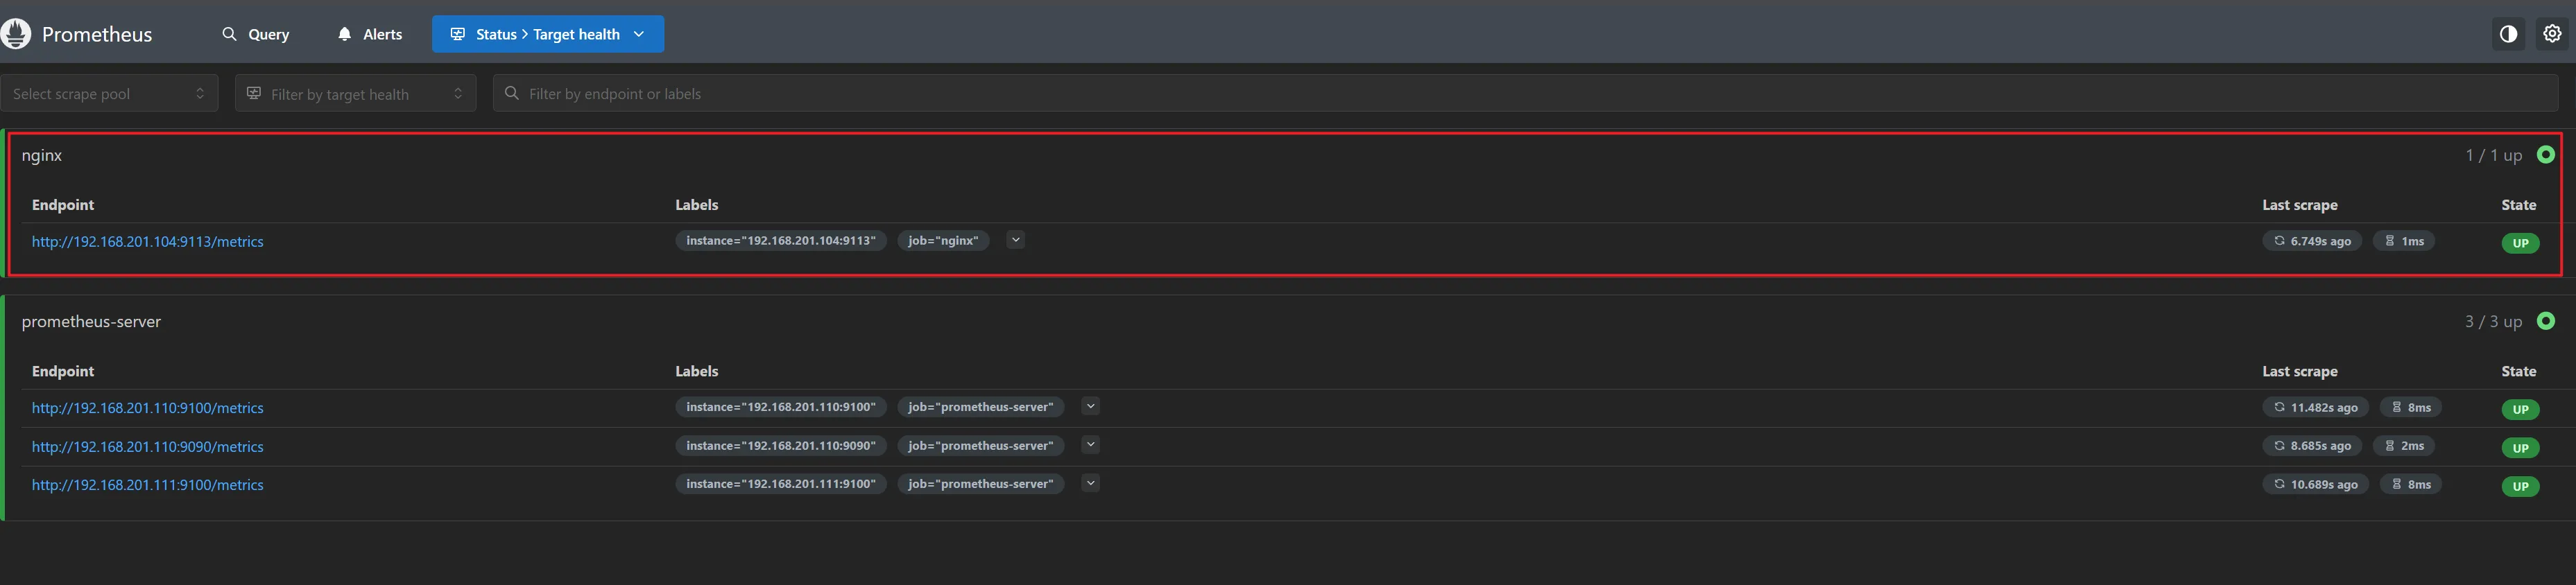
Task: Click the Filter by endpoint or labels field
Action: tap(1524, 94)
